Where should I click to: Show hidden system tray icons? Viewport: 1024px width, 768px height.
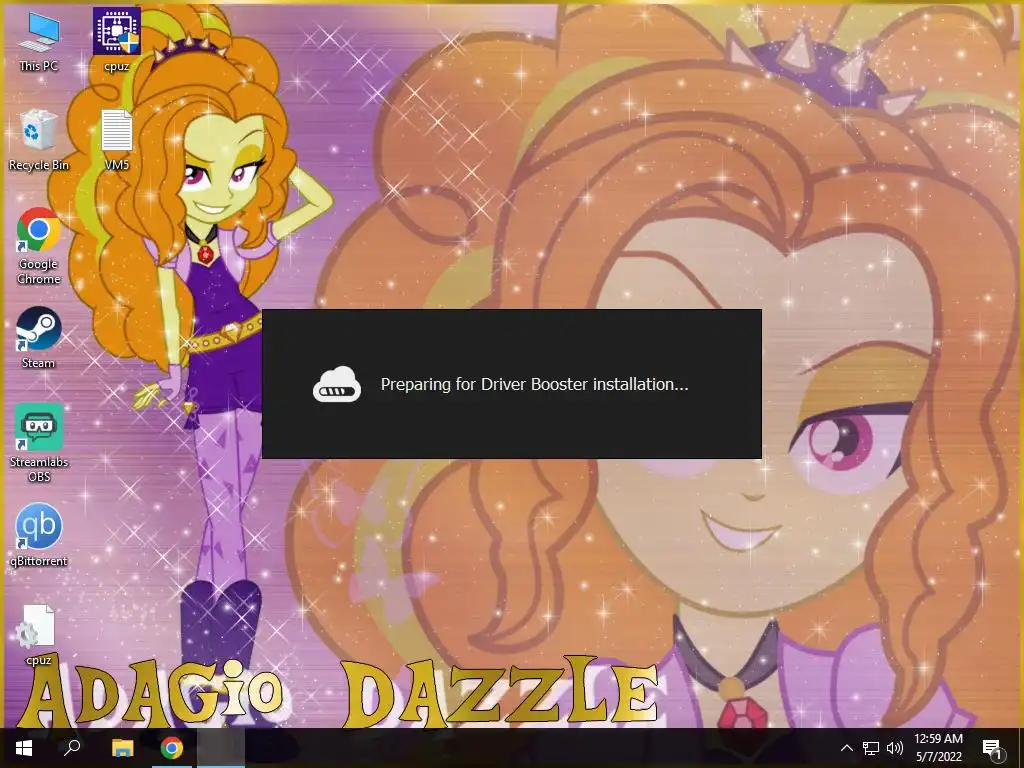click(x=846, y=748)
